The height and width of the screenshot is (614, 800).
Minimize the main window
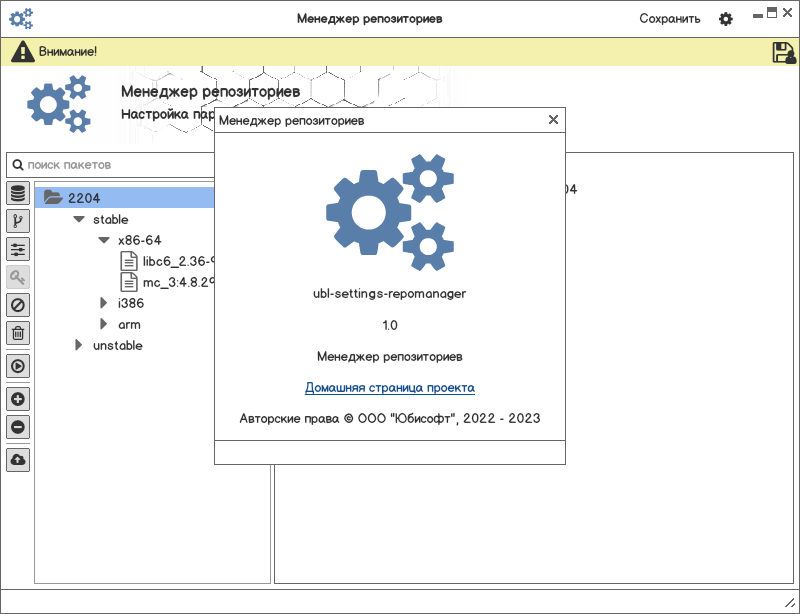[758, 16]
